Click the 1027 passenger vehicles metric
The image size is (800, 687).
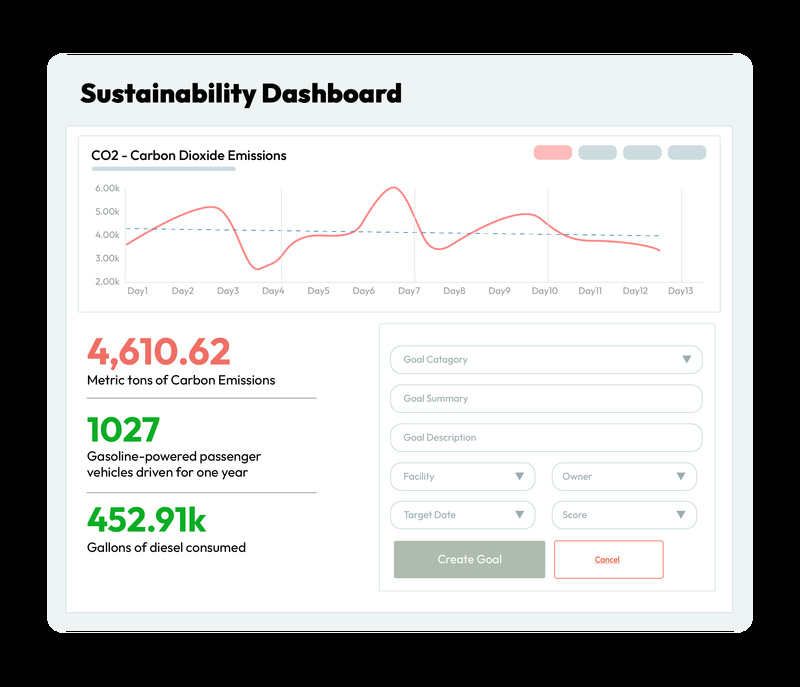(x=123, y=430)
